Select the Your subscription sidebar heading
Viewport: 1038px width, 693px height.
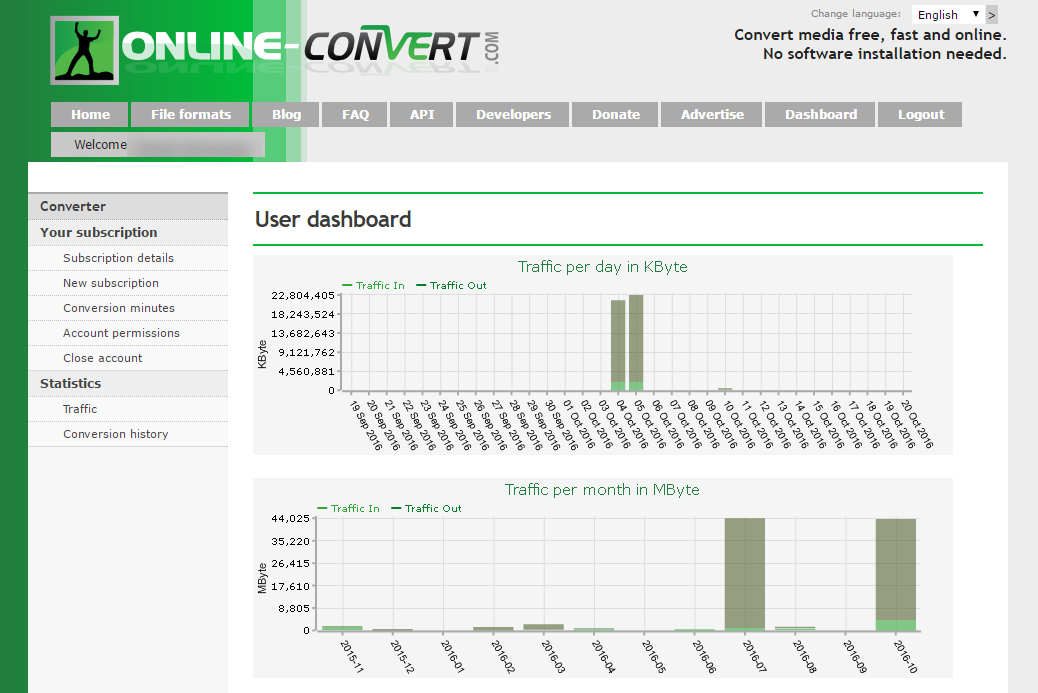tap(128, 232)
